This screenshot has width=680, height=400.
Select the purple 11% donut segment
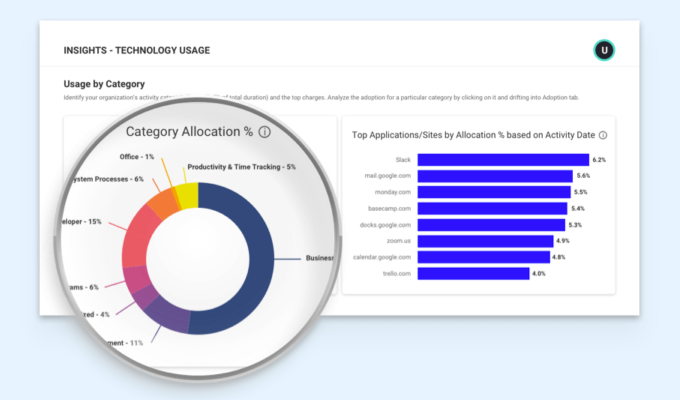click(170, 315)
